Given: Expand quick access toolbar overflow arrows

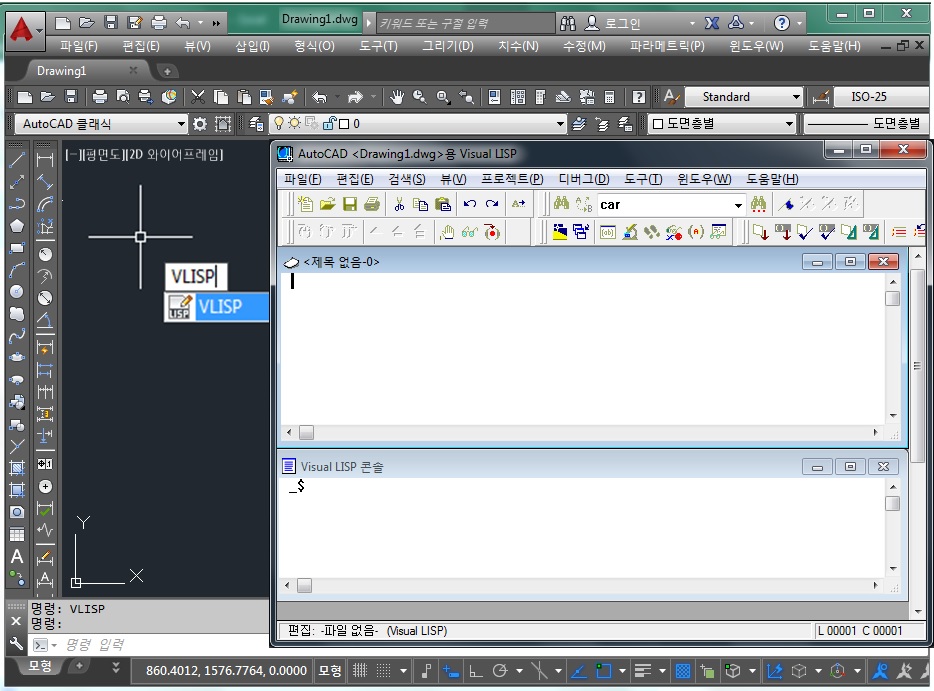Looking at the screenshot, I should tap(216, 23).
